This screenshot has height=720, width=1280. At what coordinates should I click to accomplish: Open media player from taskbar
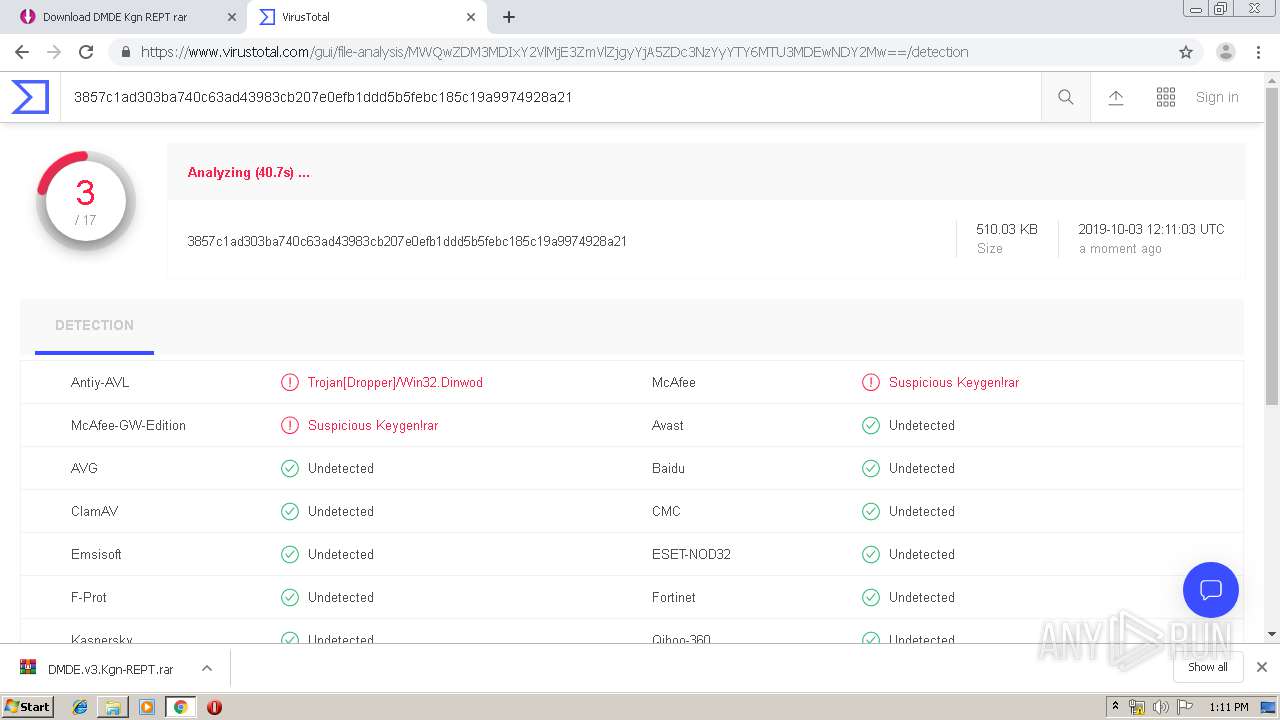(x=147, y=707)
